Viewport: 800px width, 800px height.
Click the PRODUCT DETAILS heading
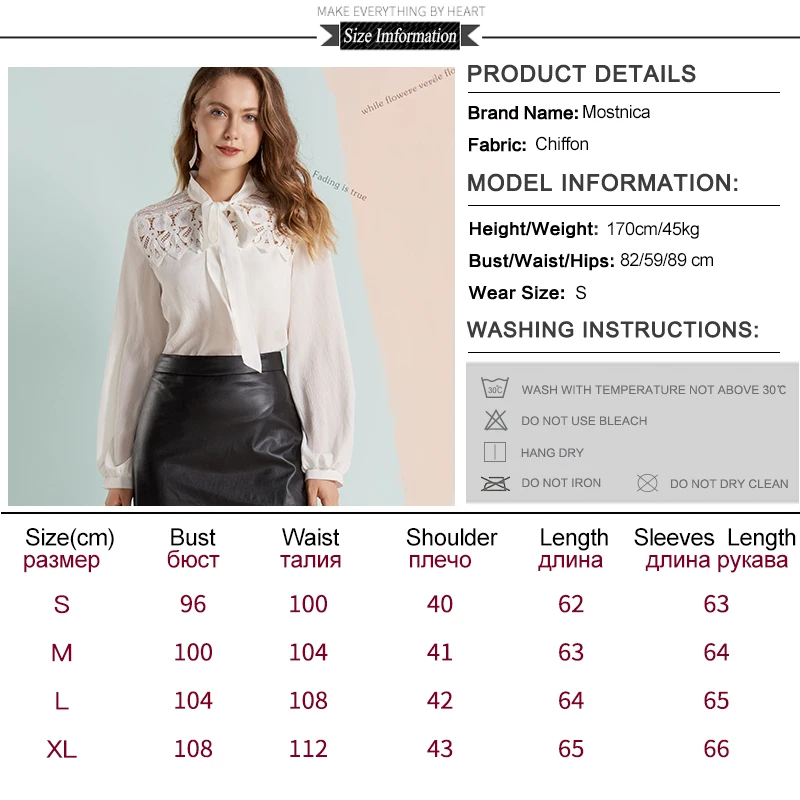click(x=582, y=74)
